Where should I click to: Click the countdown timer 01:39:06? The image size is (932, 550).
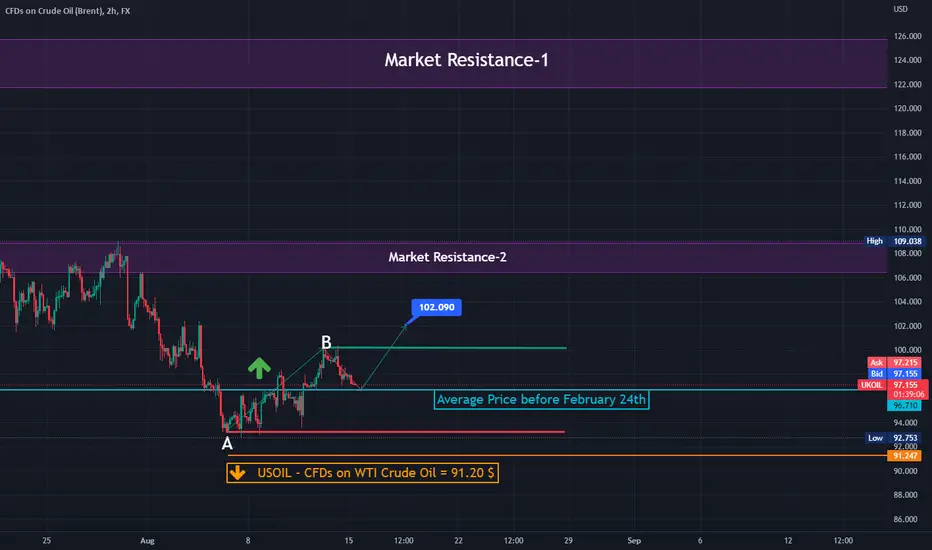coord(908,394)
